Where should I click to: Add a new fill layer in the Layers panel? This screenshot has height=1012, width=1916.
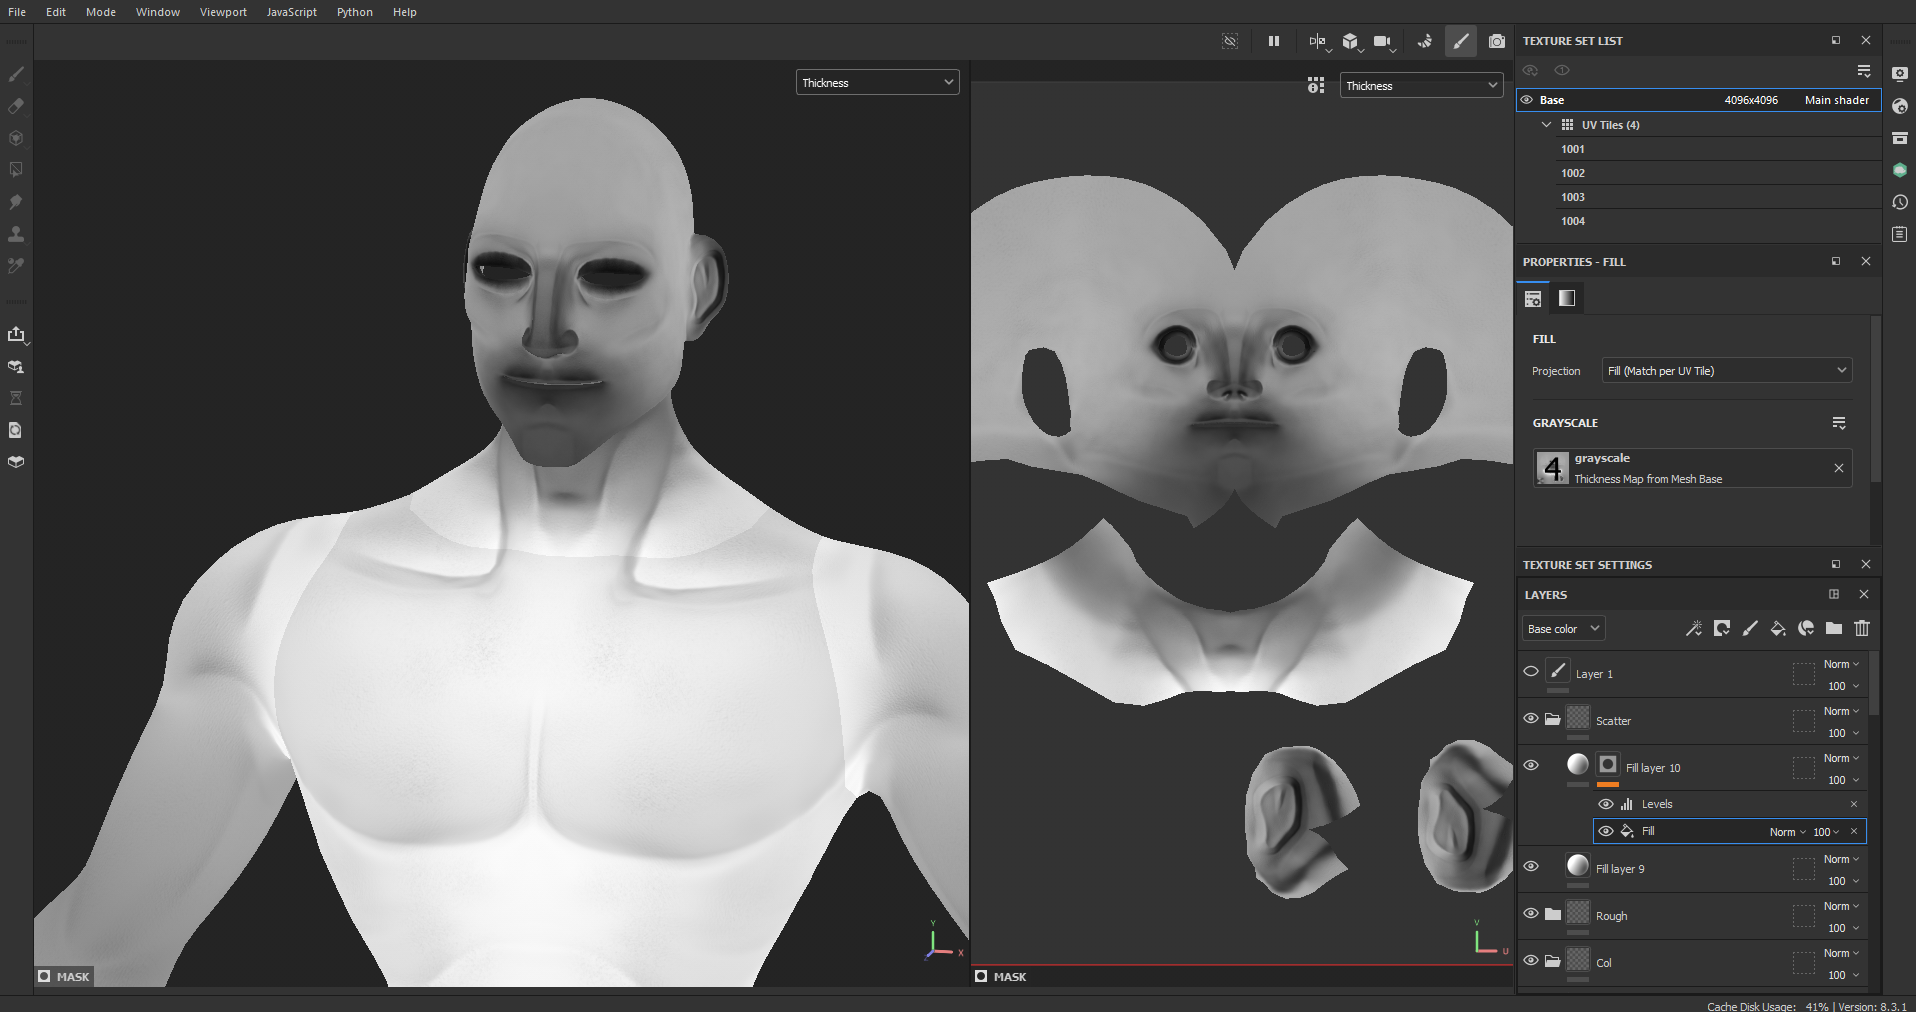pos(1778,629)
